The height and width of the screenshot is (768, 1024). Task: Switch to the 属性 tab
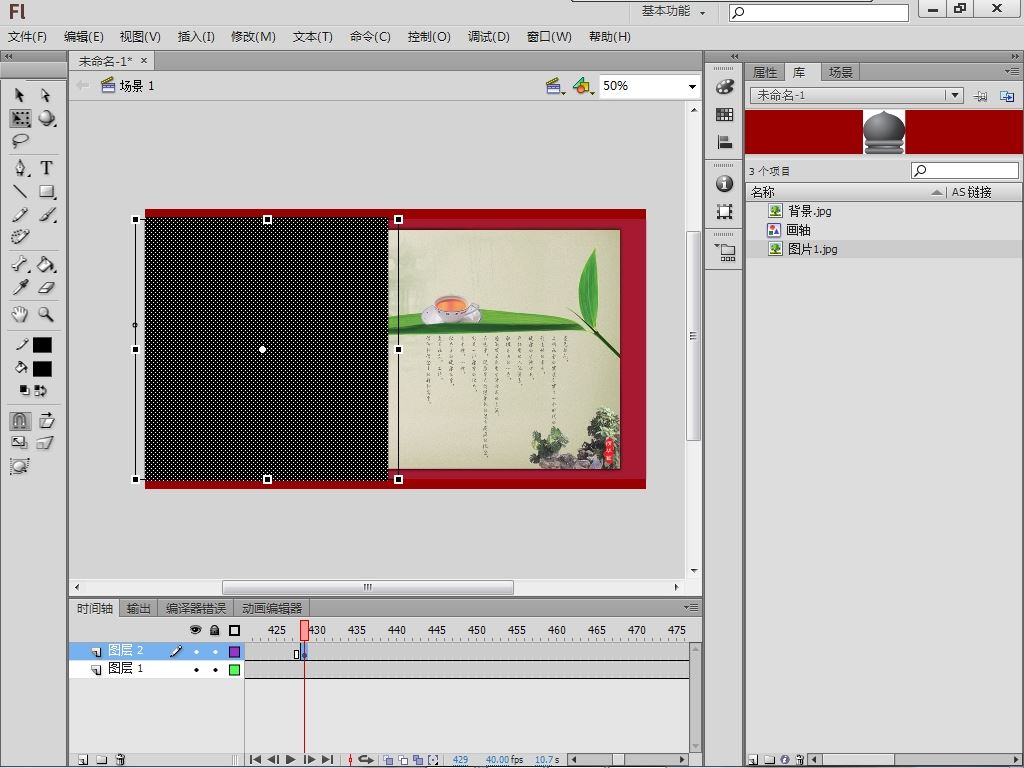pyautogui.click(x=765, y=72)
